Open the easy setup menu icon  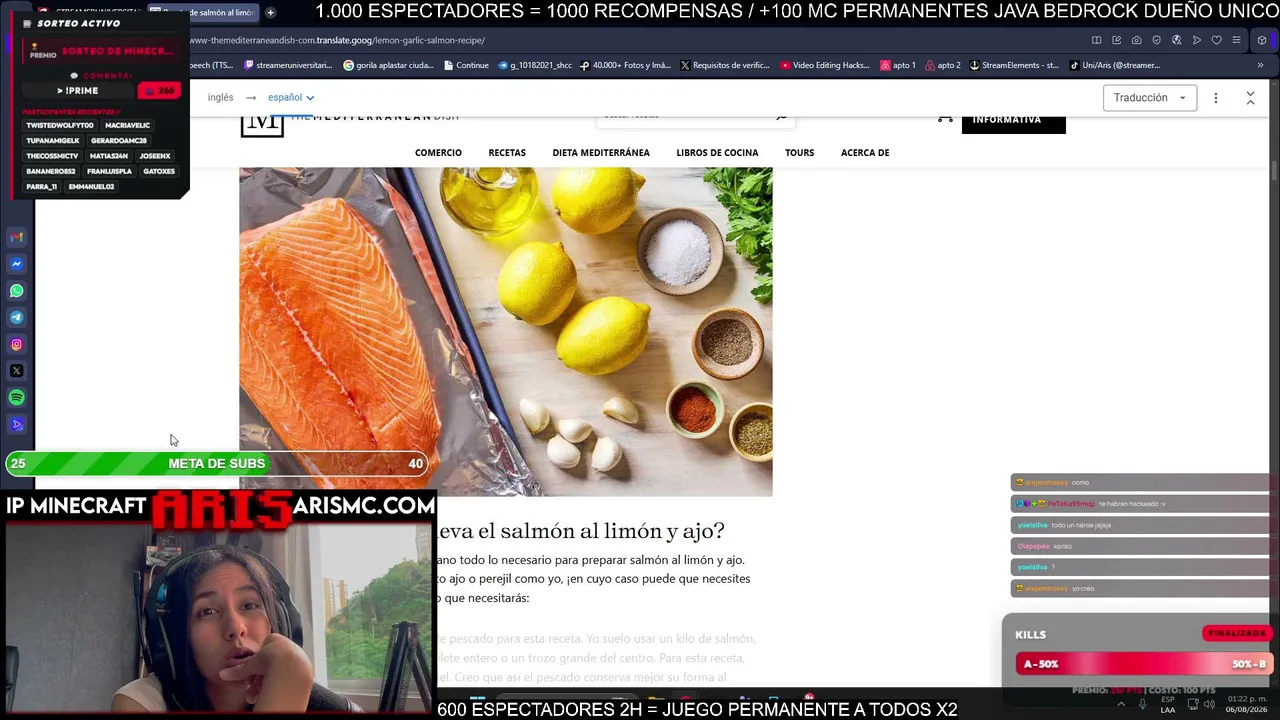[1237, 40]
